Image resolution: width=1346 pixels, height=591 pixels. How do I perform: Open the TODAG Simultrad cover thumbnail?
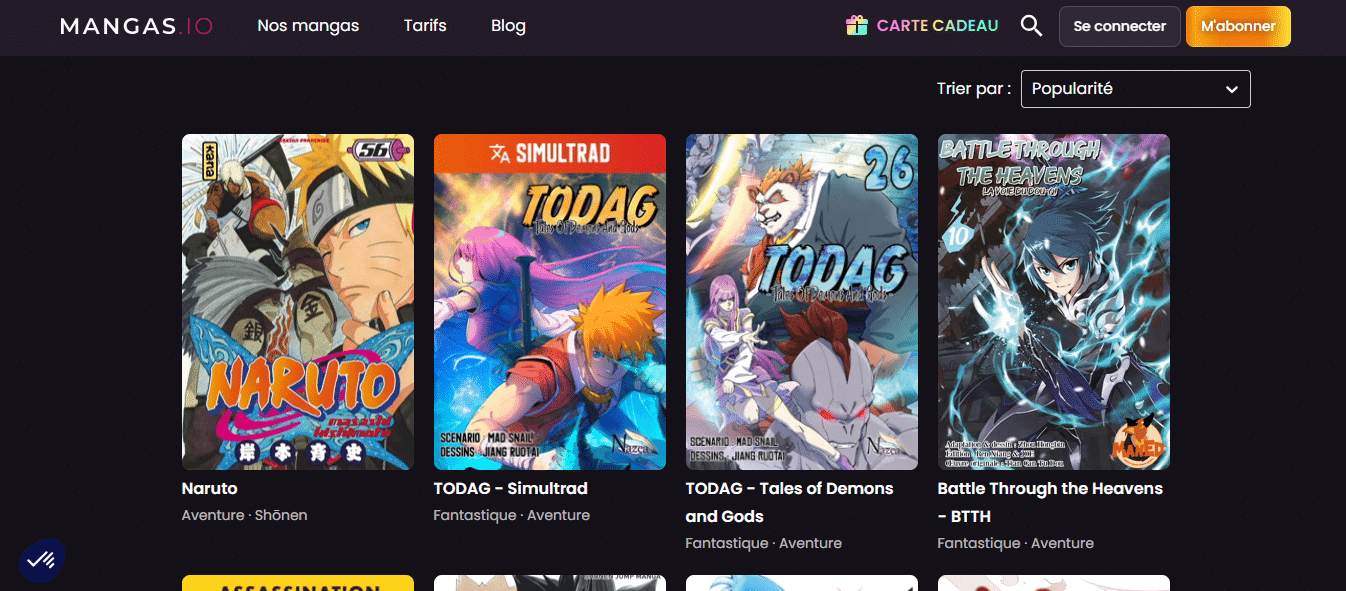click(x=550, y=302)
